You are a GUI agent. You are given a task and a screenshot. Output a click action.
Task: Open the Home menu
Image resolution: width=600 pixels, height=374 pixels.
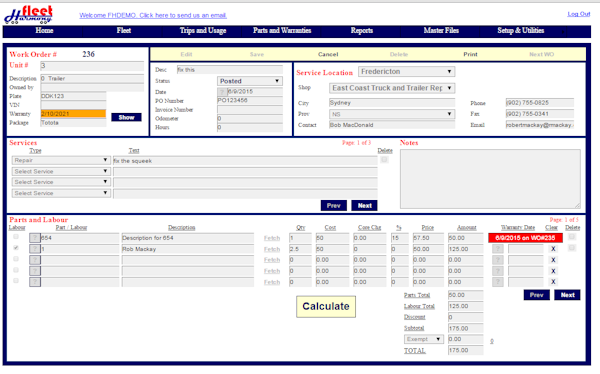point(44,31)
